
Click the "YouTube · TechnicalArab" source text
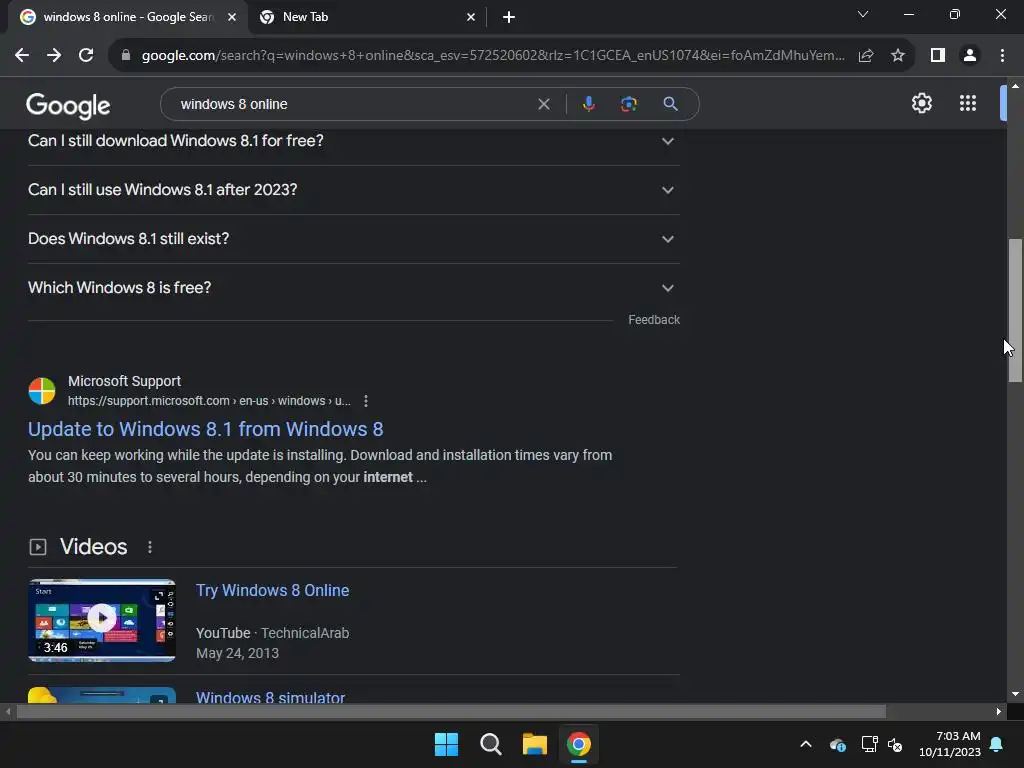(272, 633)
